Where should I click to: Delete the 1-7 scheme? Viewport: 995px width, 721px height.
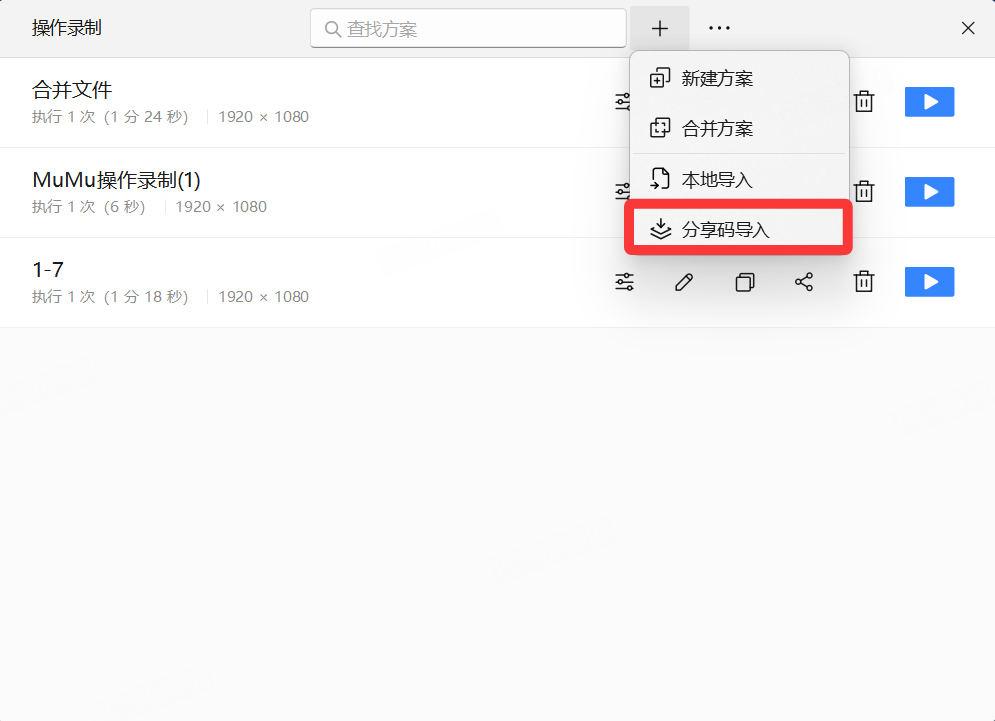864,282
